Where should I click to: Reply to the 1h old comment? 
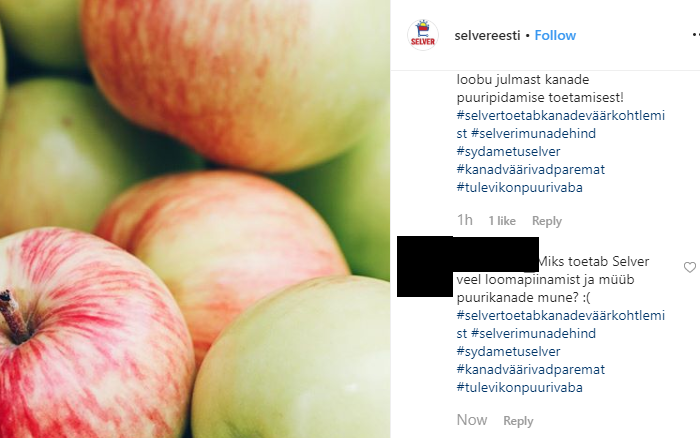pyautogui.click(x=546, y=221)
